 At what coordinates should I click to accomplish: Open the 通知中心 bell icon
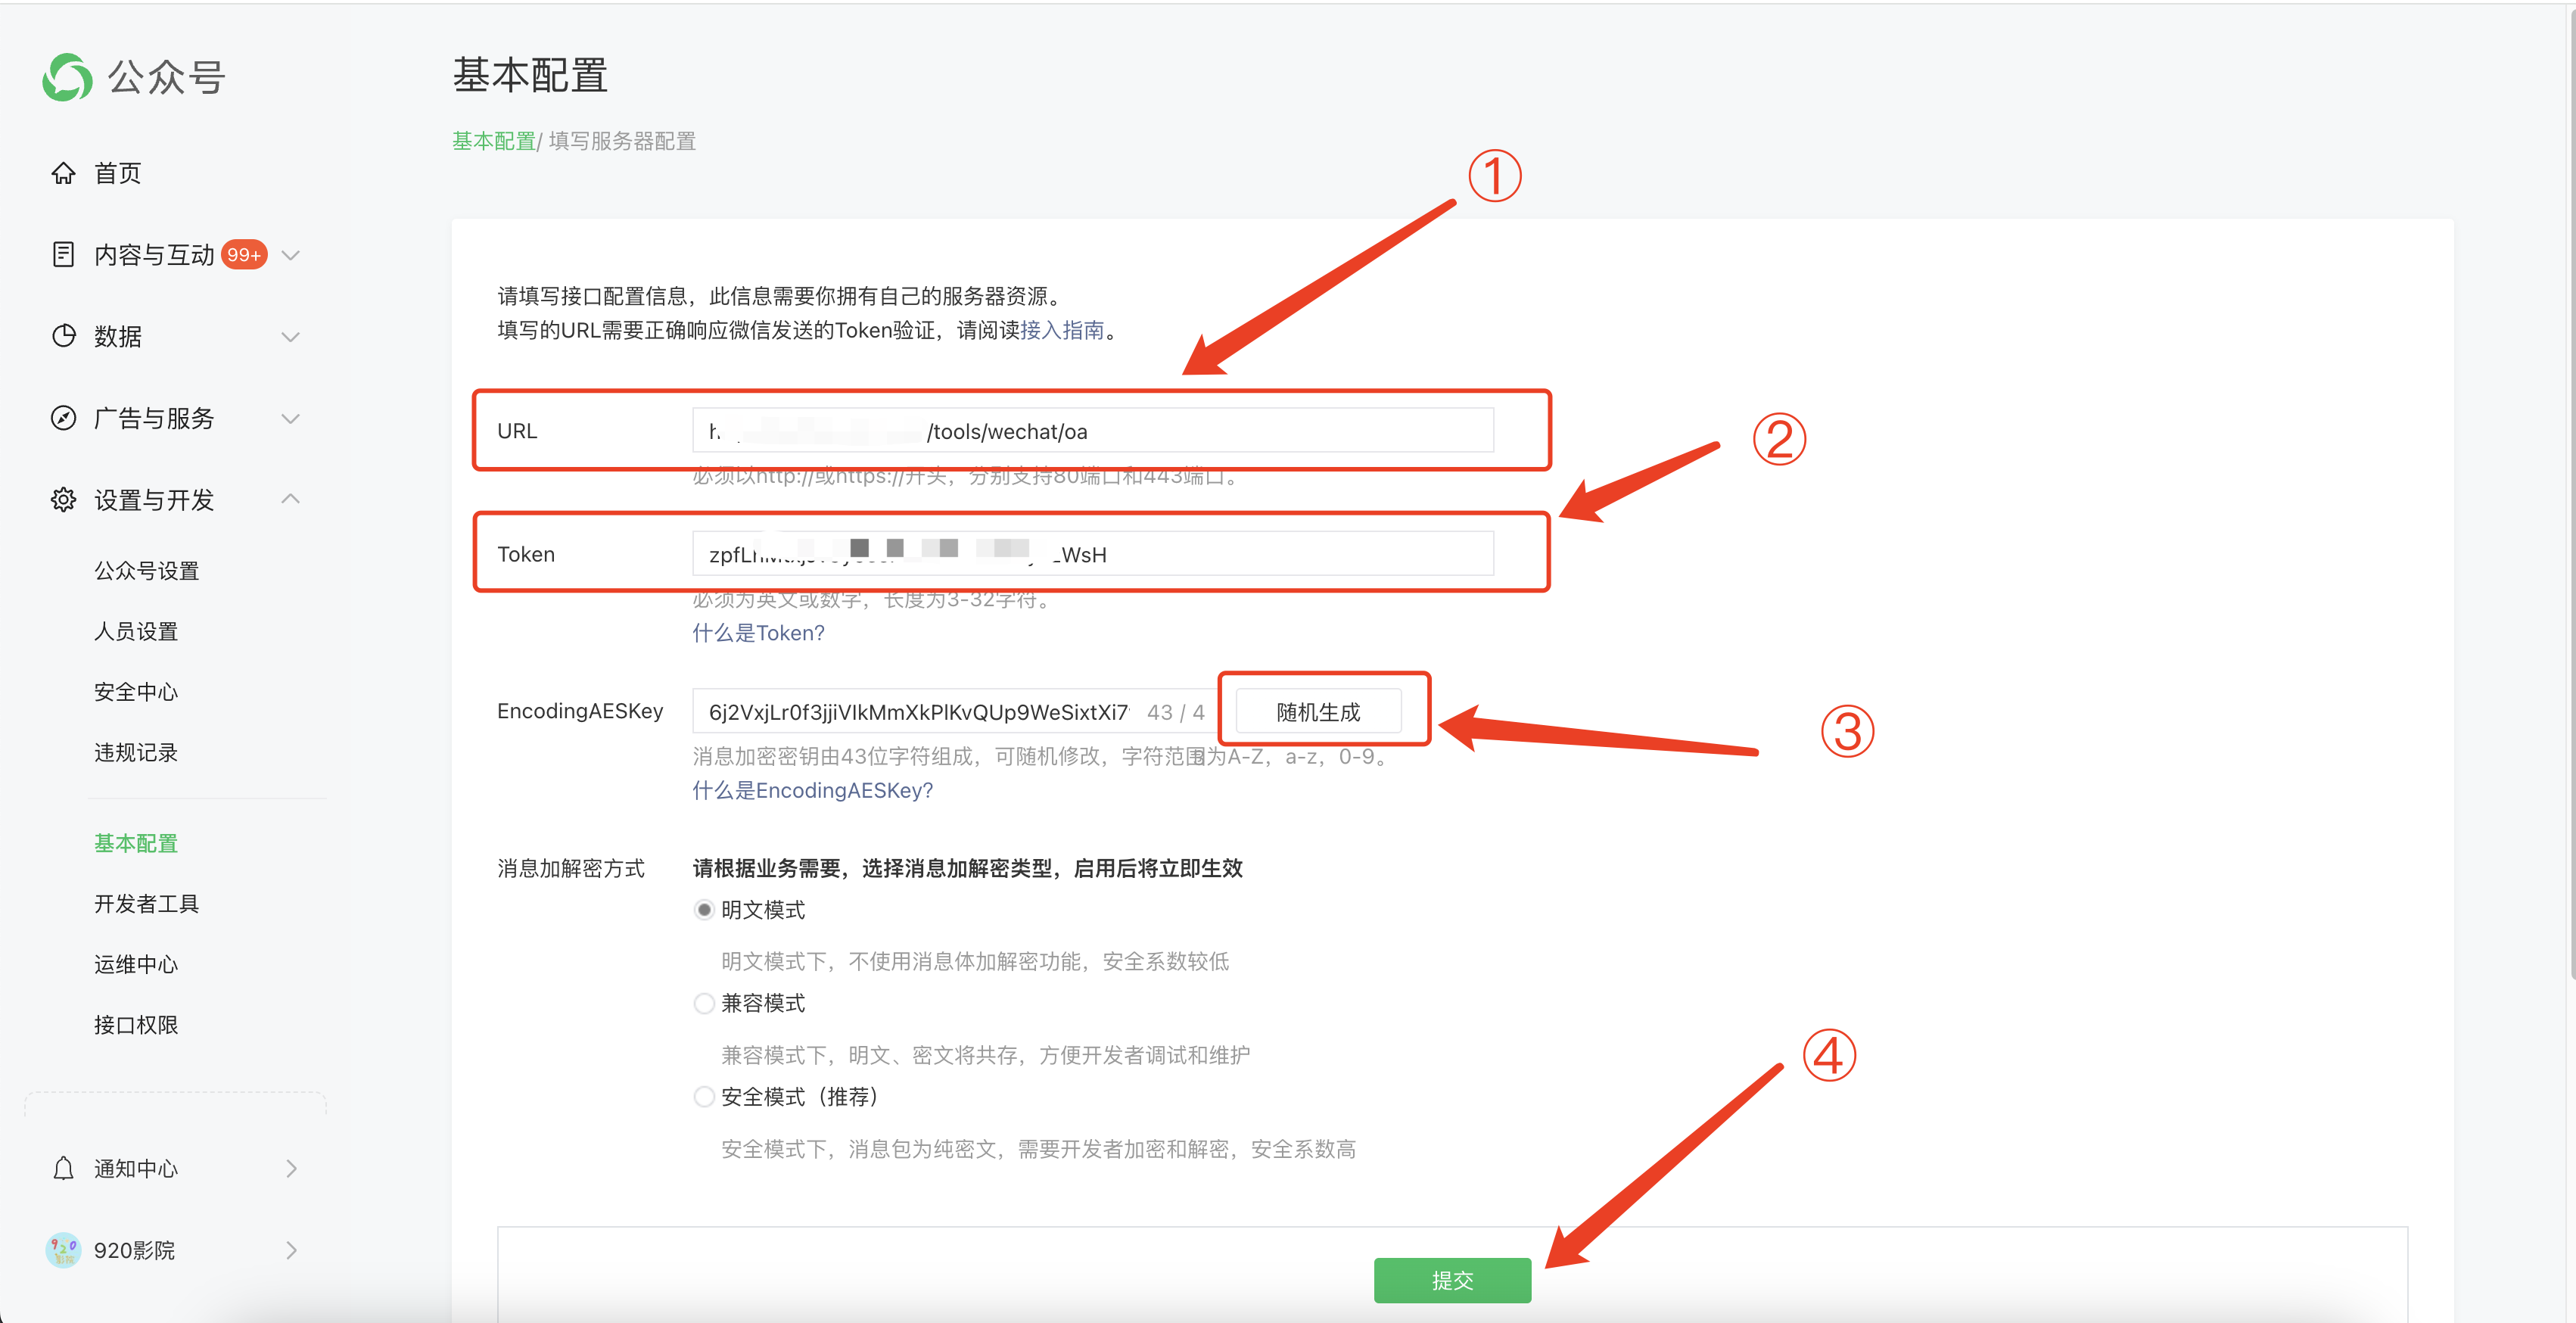[x=63, y=1168]
